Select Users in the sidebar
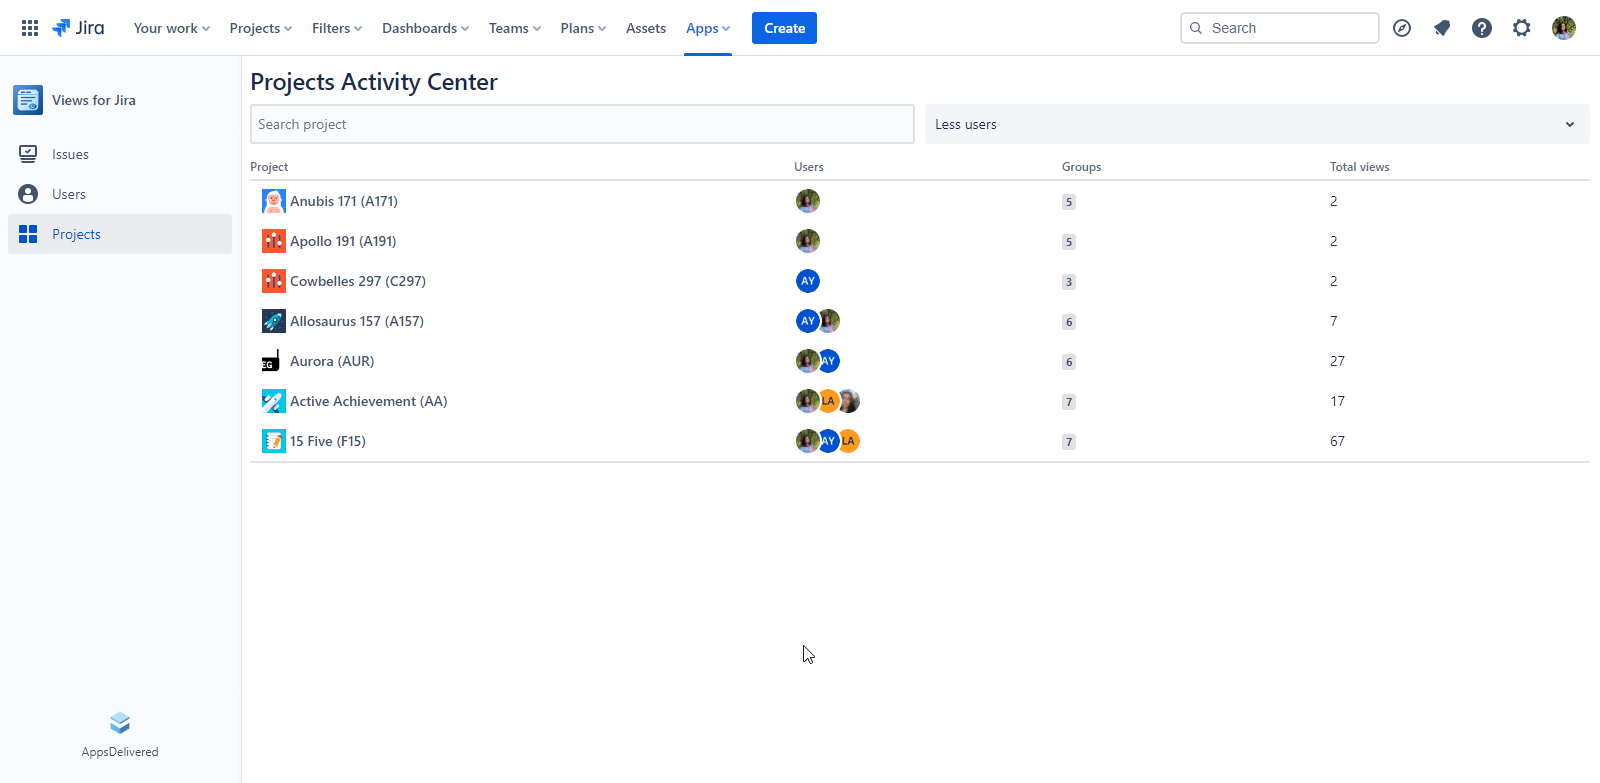The width and height of the screenshot is (1600, 783). click(x=69, y=194)
